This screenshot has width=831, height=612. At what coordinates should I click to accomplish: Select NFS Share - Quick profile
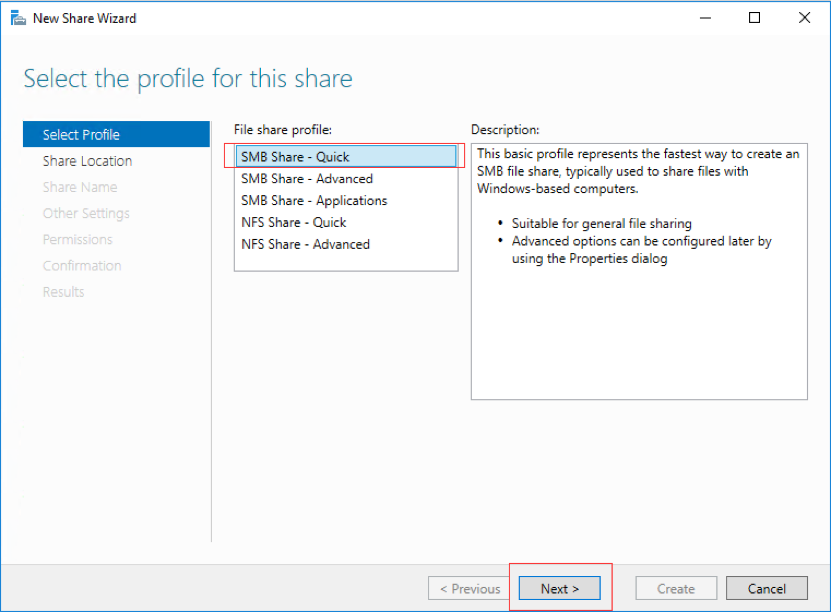(293, 222)
